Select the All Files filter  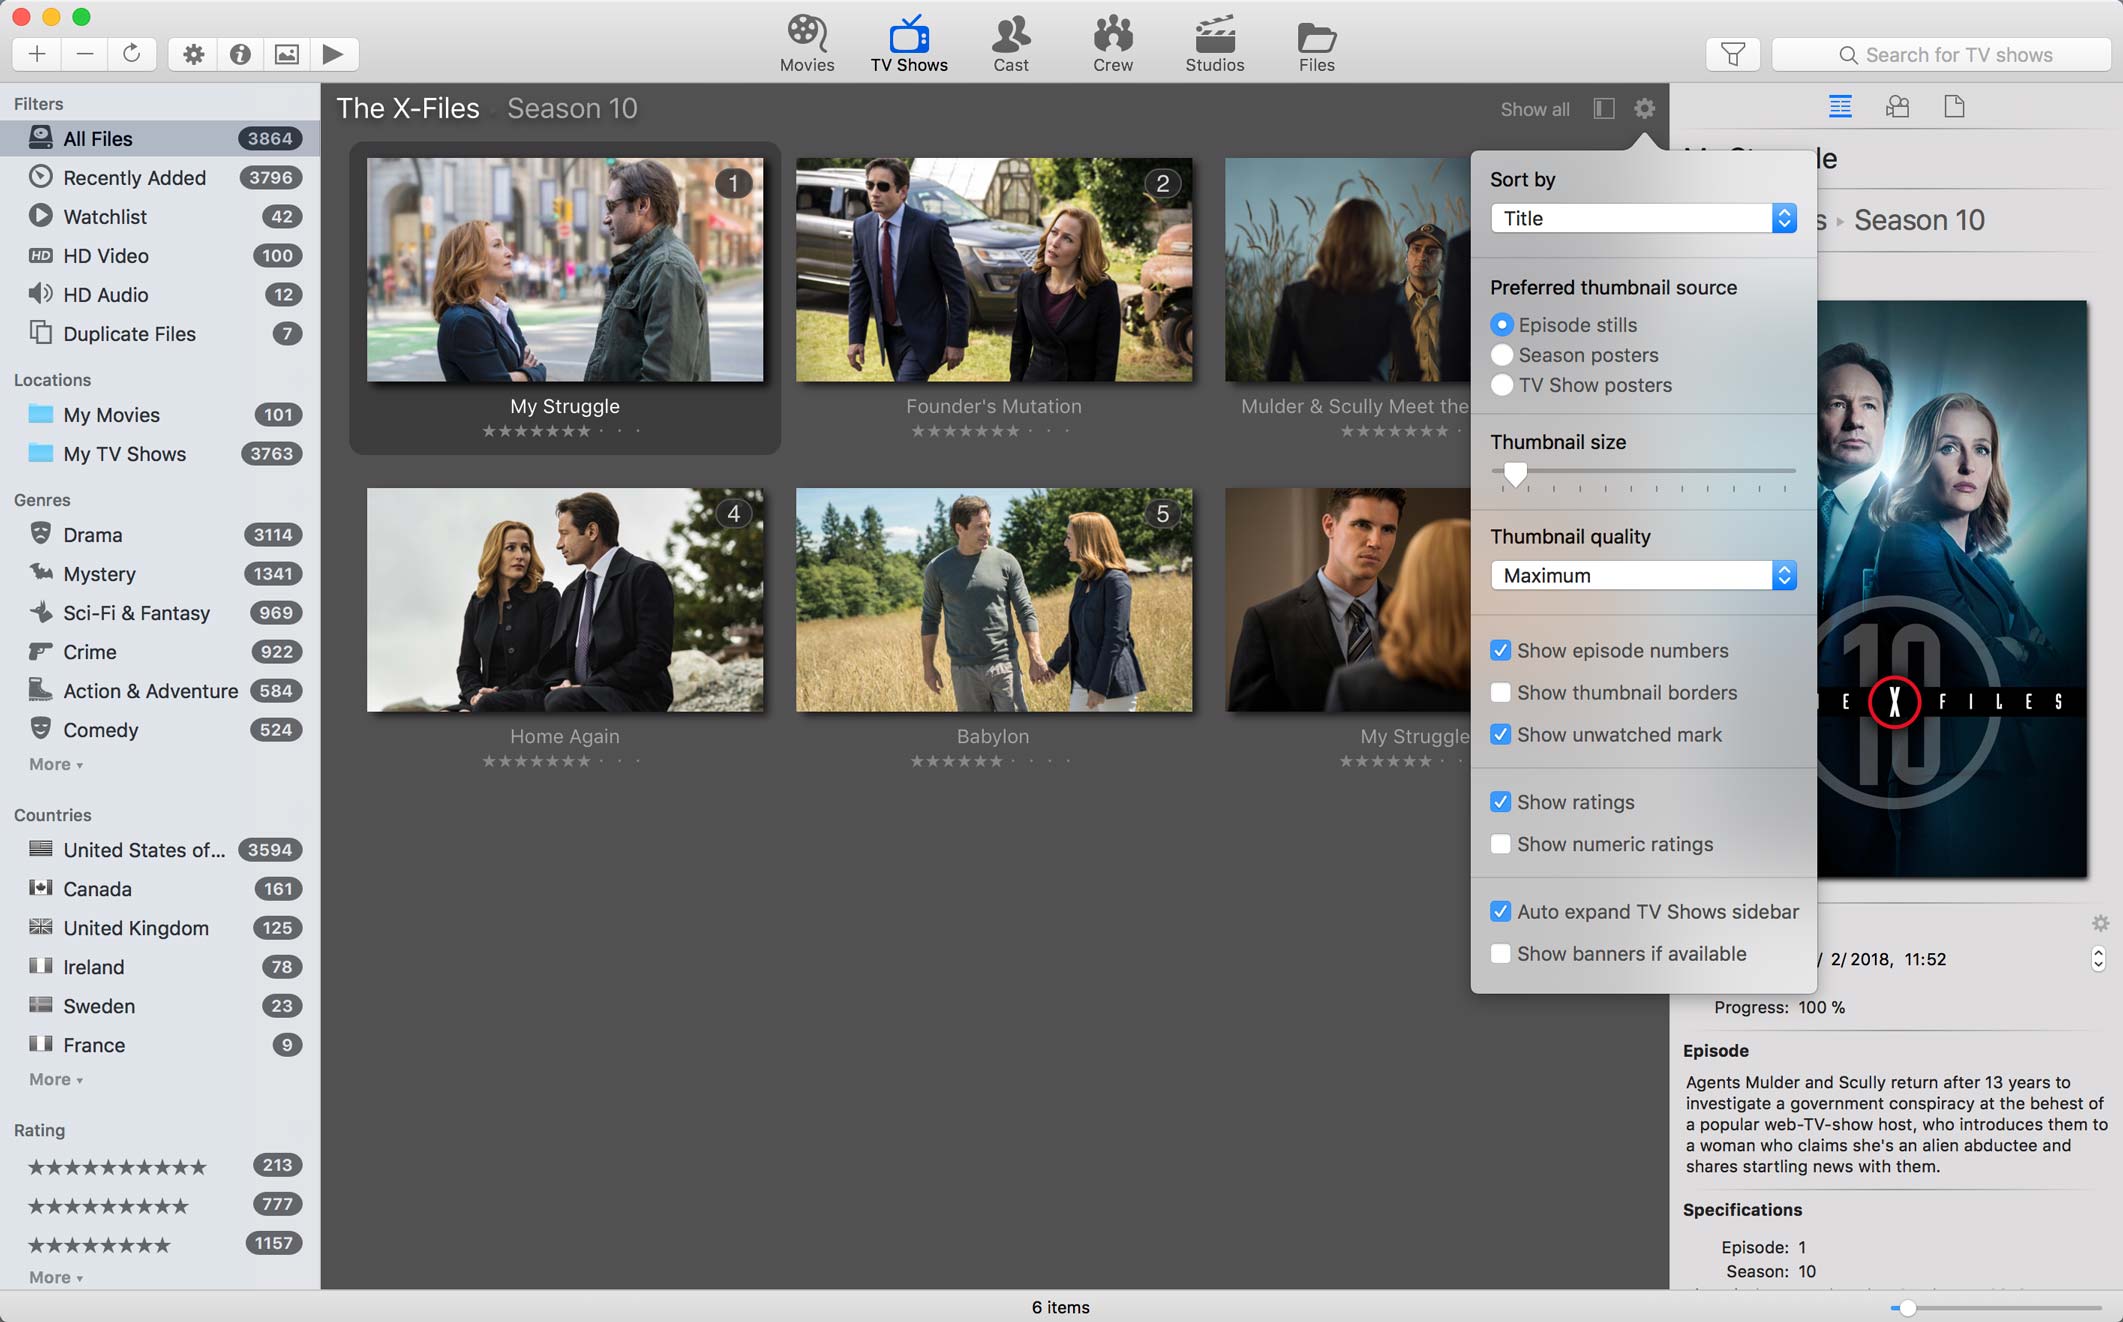[160, 138]
